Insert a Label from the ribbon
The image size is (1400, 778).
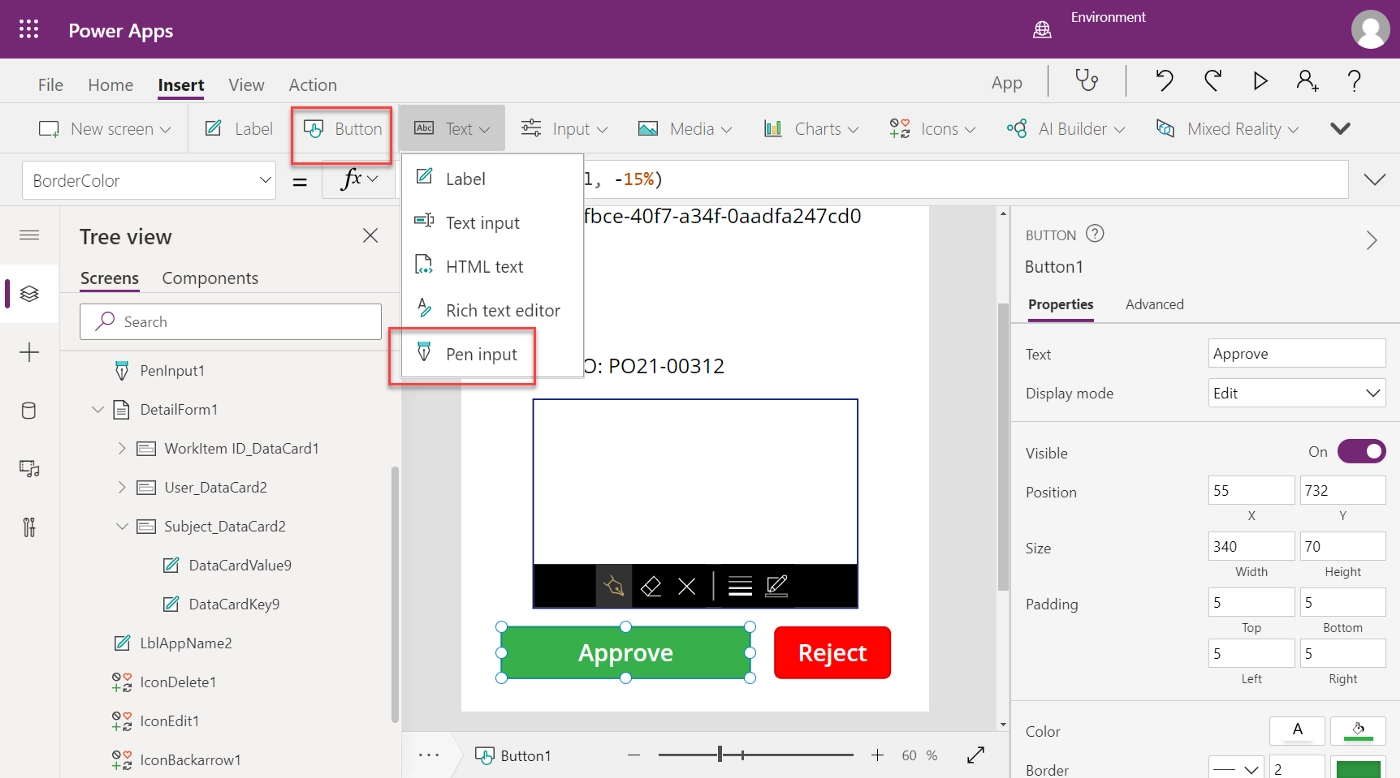(239, 129)
